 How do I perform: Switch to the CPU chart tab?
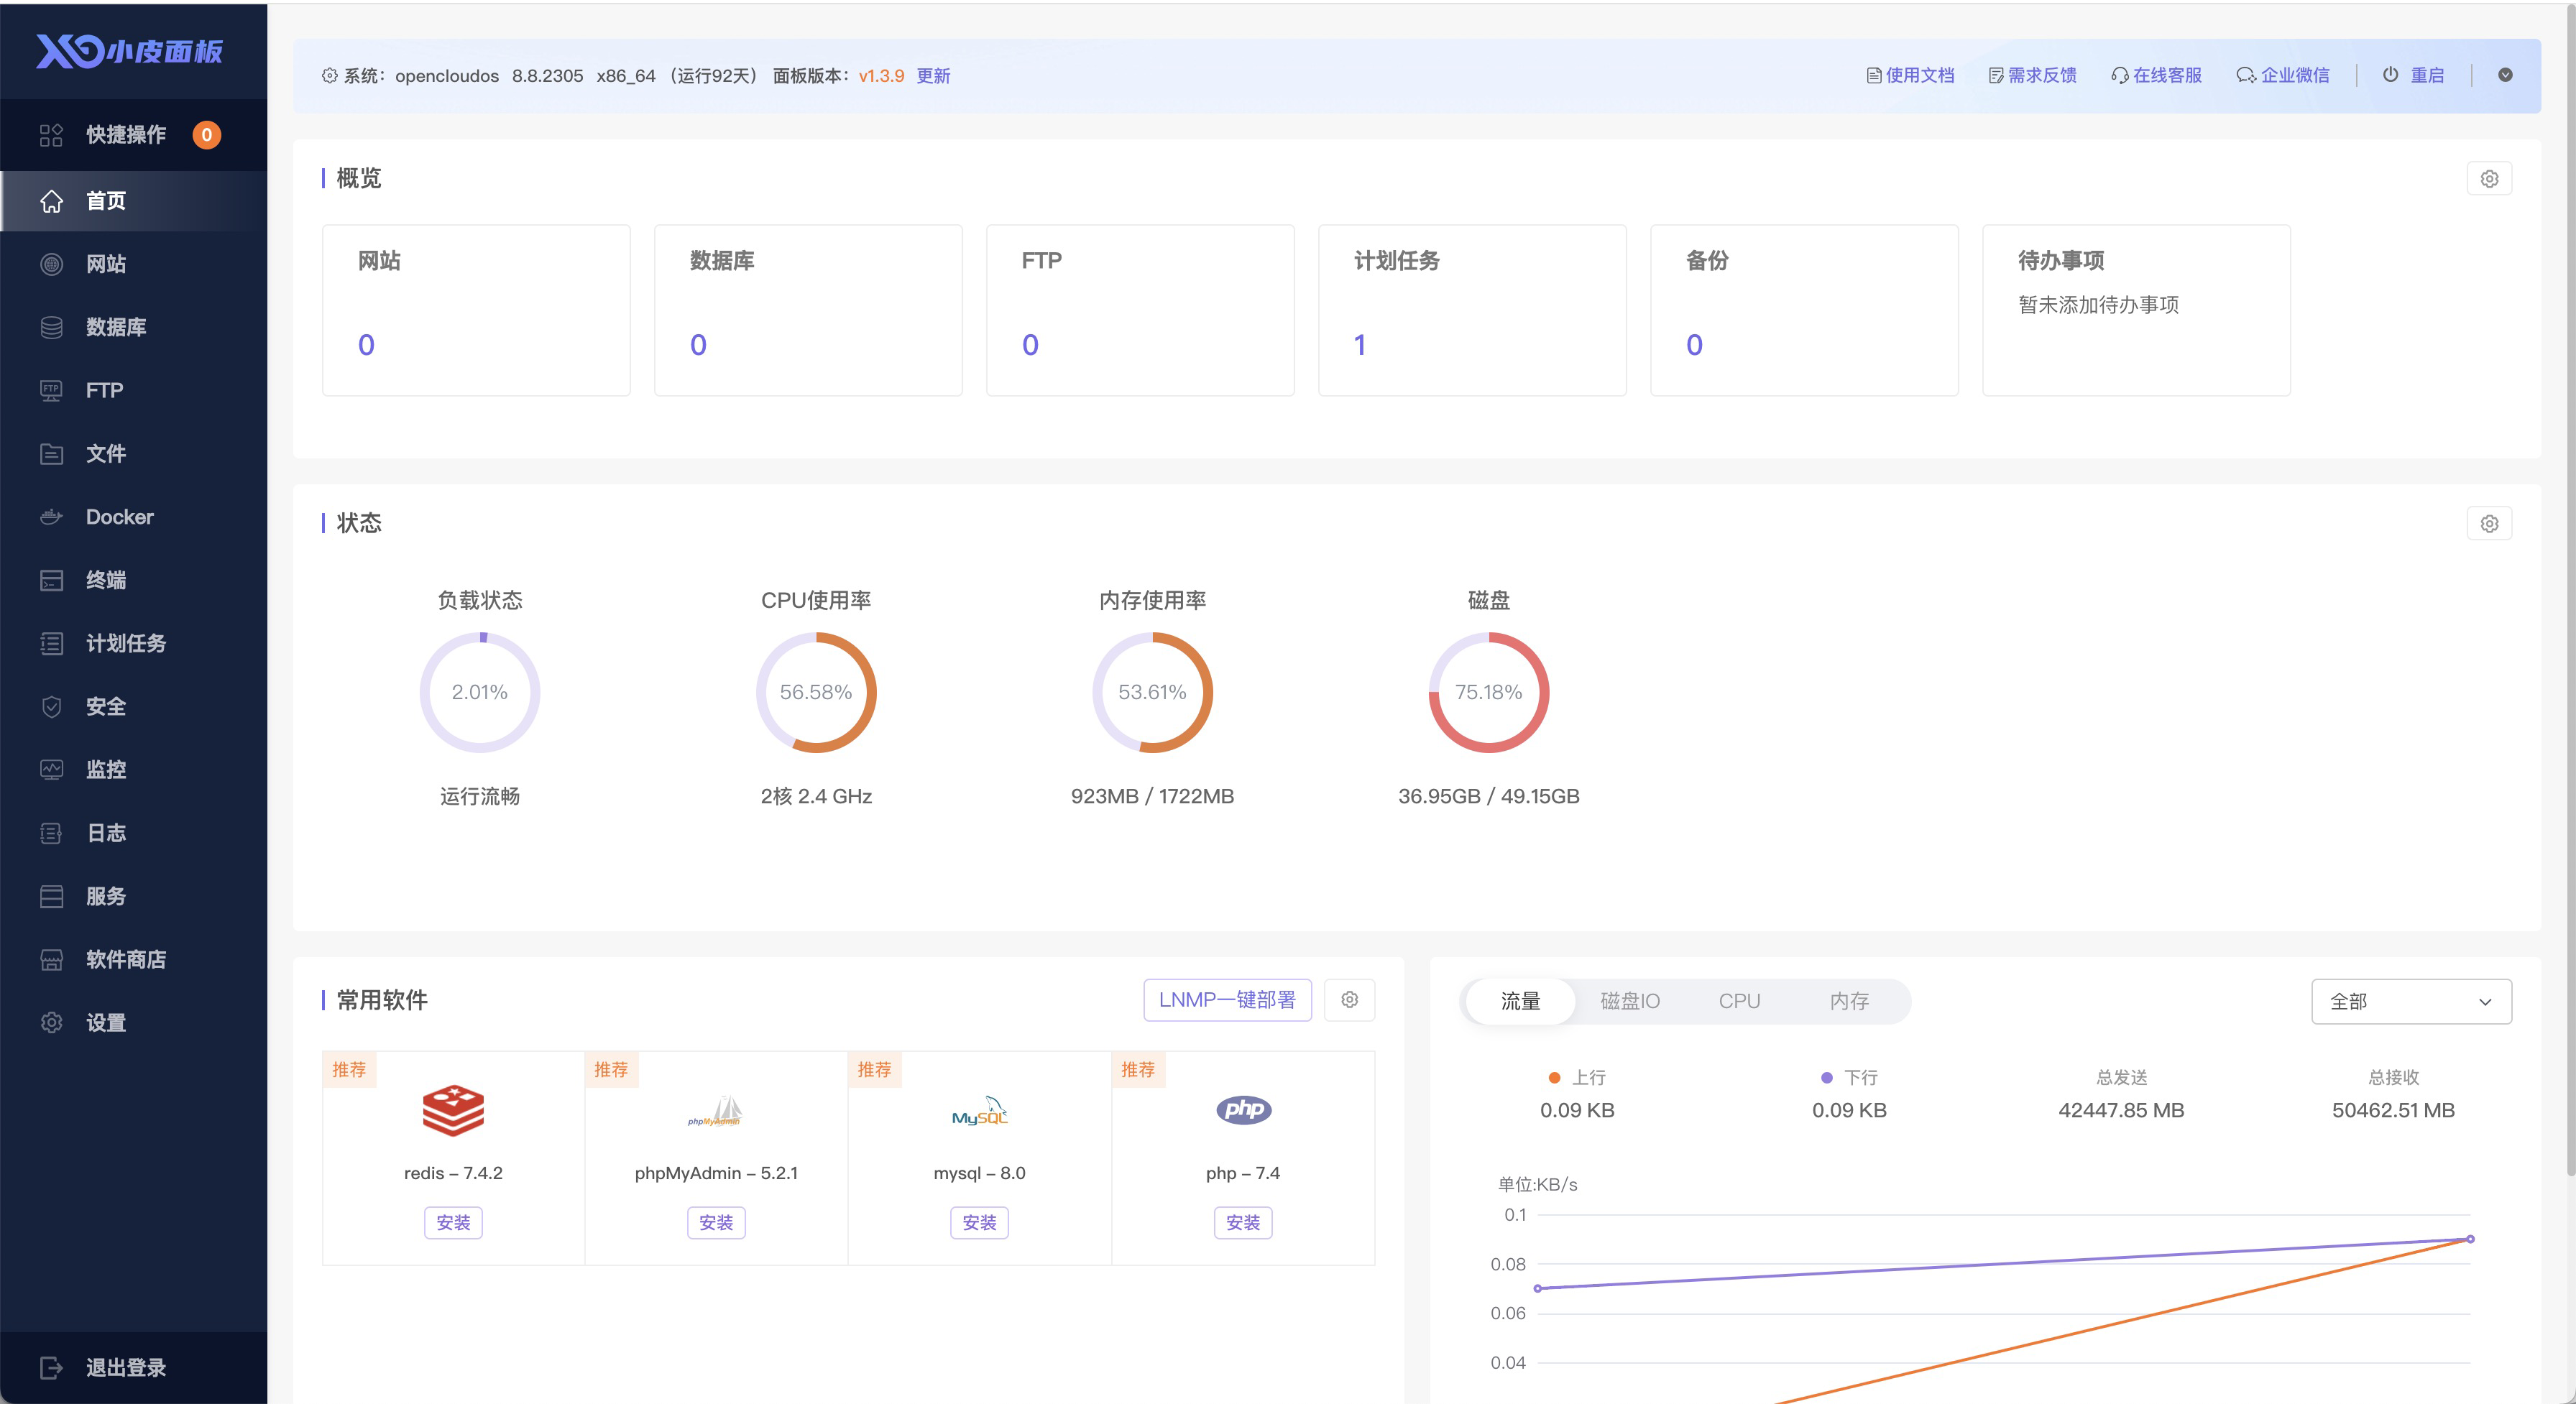tap(1739, 1002)
